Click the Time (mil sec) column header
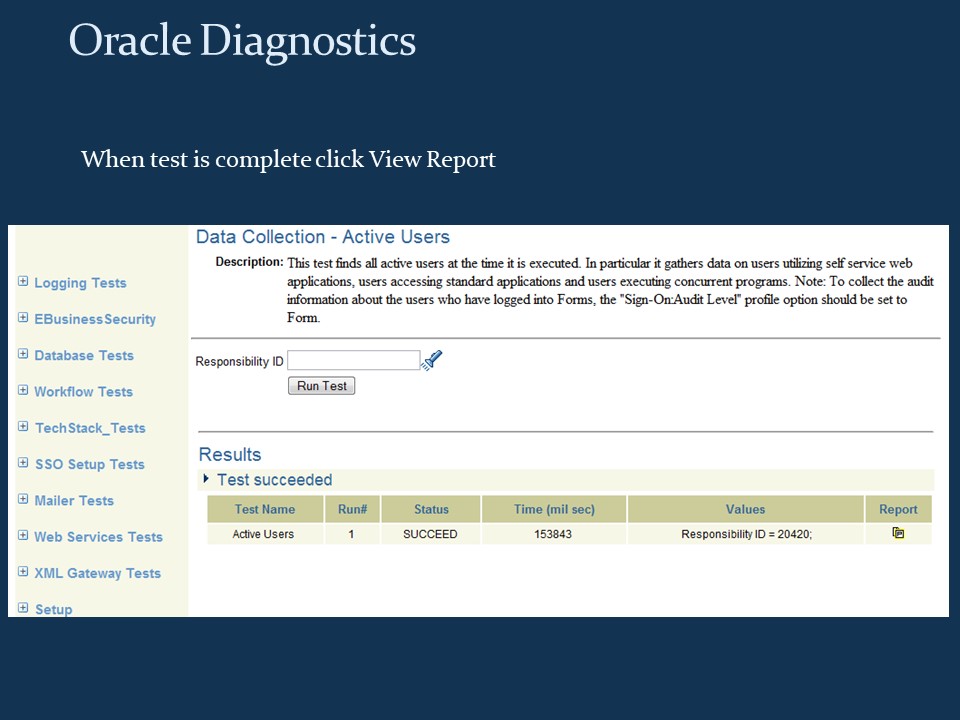The width and height of the screenshot is (960, 720). 554,509
